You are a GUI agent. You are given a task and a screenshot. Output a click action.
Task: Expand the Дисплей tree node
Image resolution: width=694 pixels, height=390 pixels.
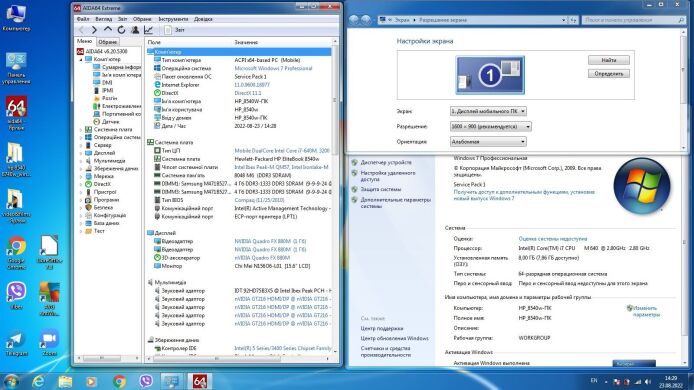click(x=81, y=153)
